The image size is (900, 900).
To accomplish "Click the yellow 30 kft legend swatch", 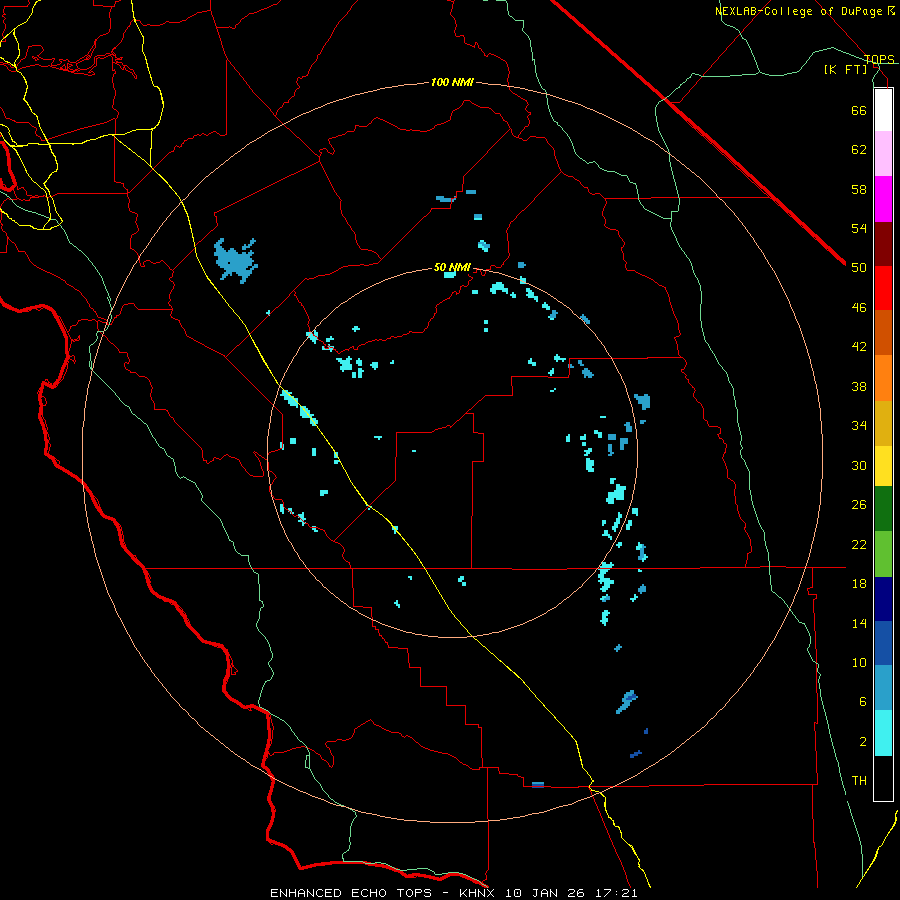I will [x=883, y=466].
